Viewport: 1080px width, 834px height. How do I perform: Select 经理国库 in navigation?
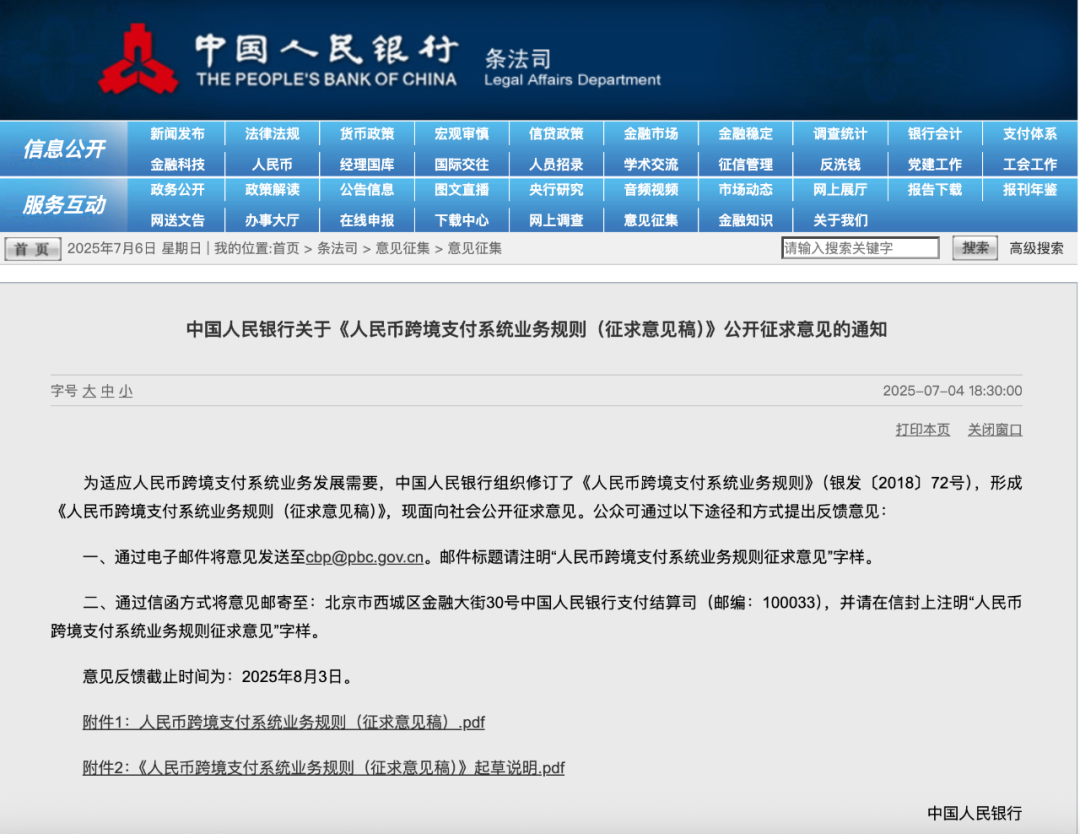click(x=367, y=165)
